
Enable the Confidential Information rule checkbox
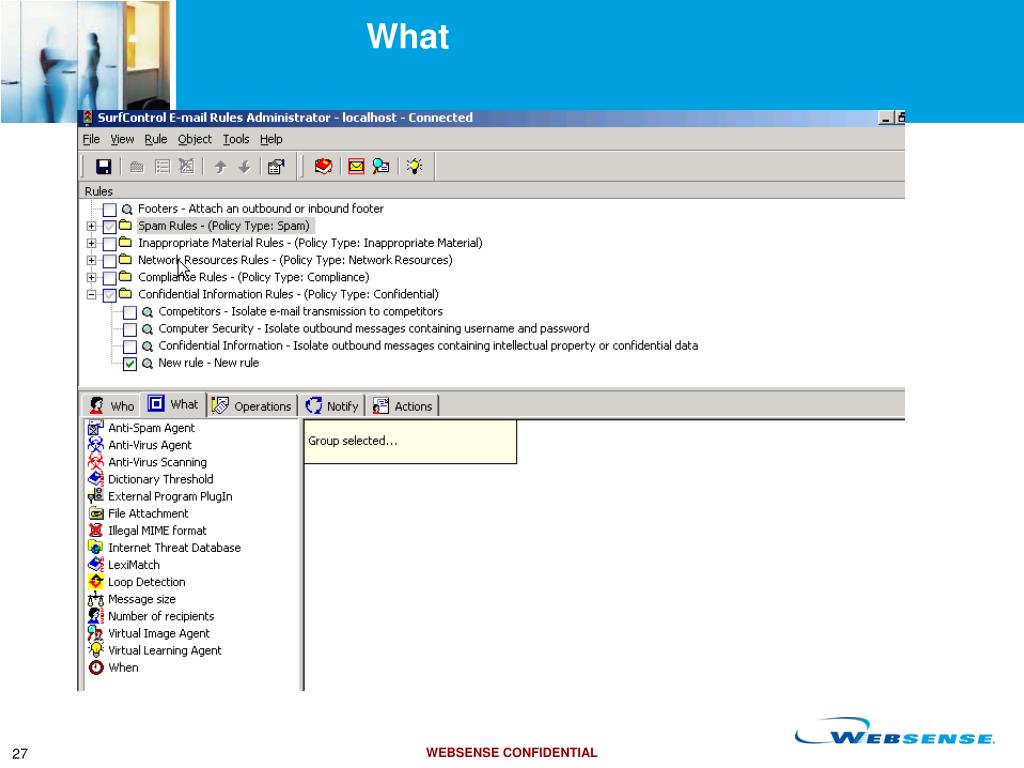click(130, 346)
